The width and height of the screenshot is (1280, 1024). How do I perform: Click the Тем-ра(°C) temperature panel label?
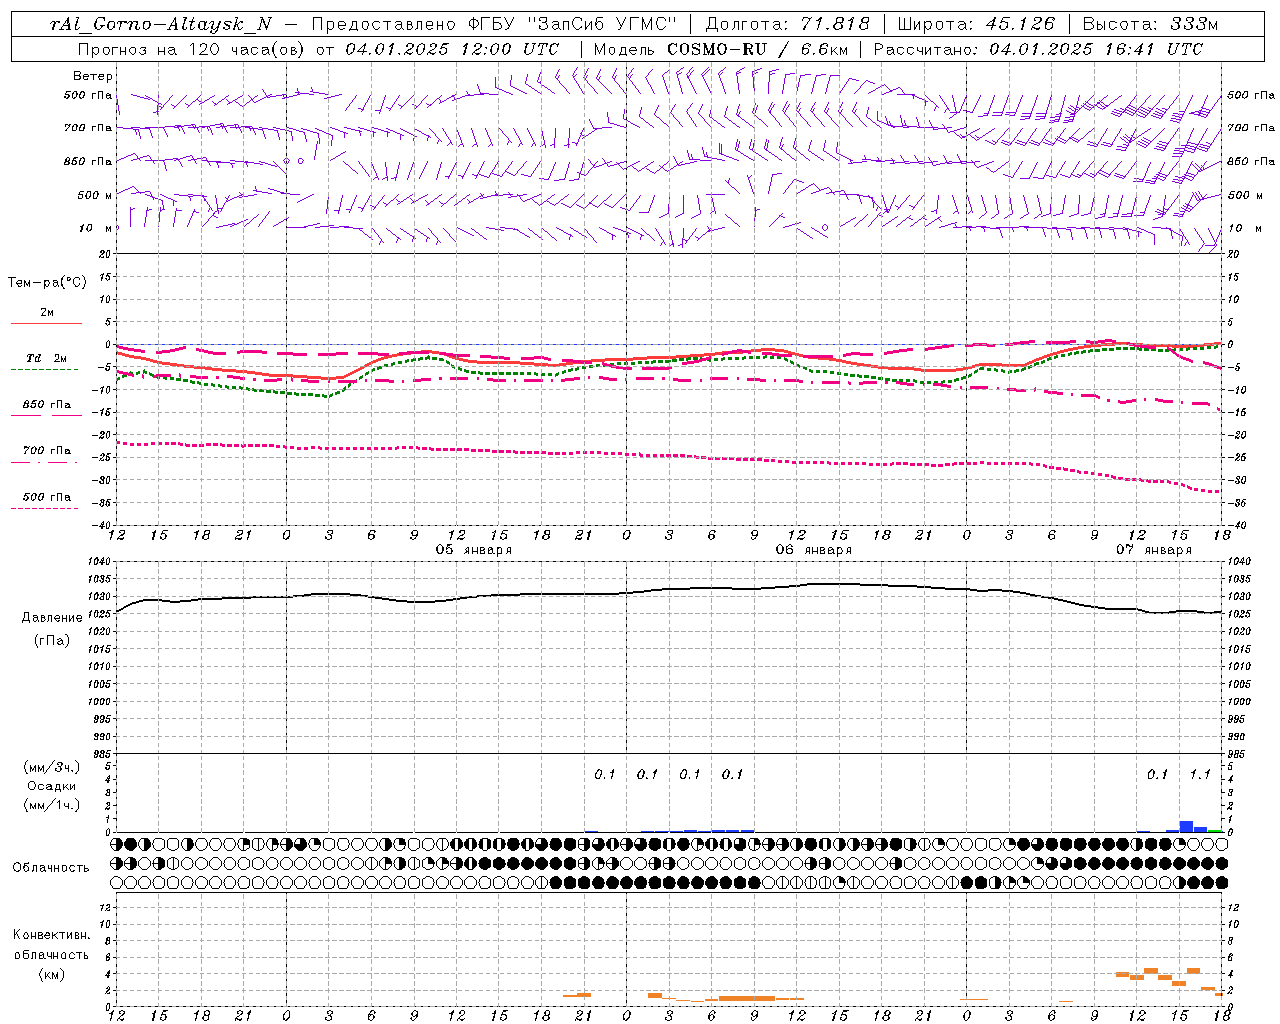(x=47, y=283)
